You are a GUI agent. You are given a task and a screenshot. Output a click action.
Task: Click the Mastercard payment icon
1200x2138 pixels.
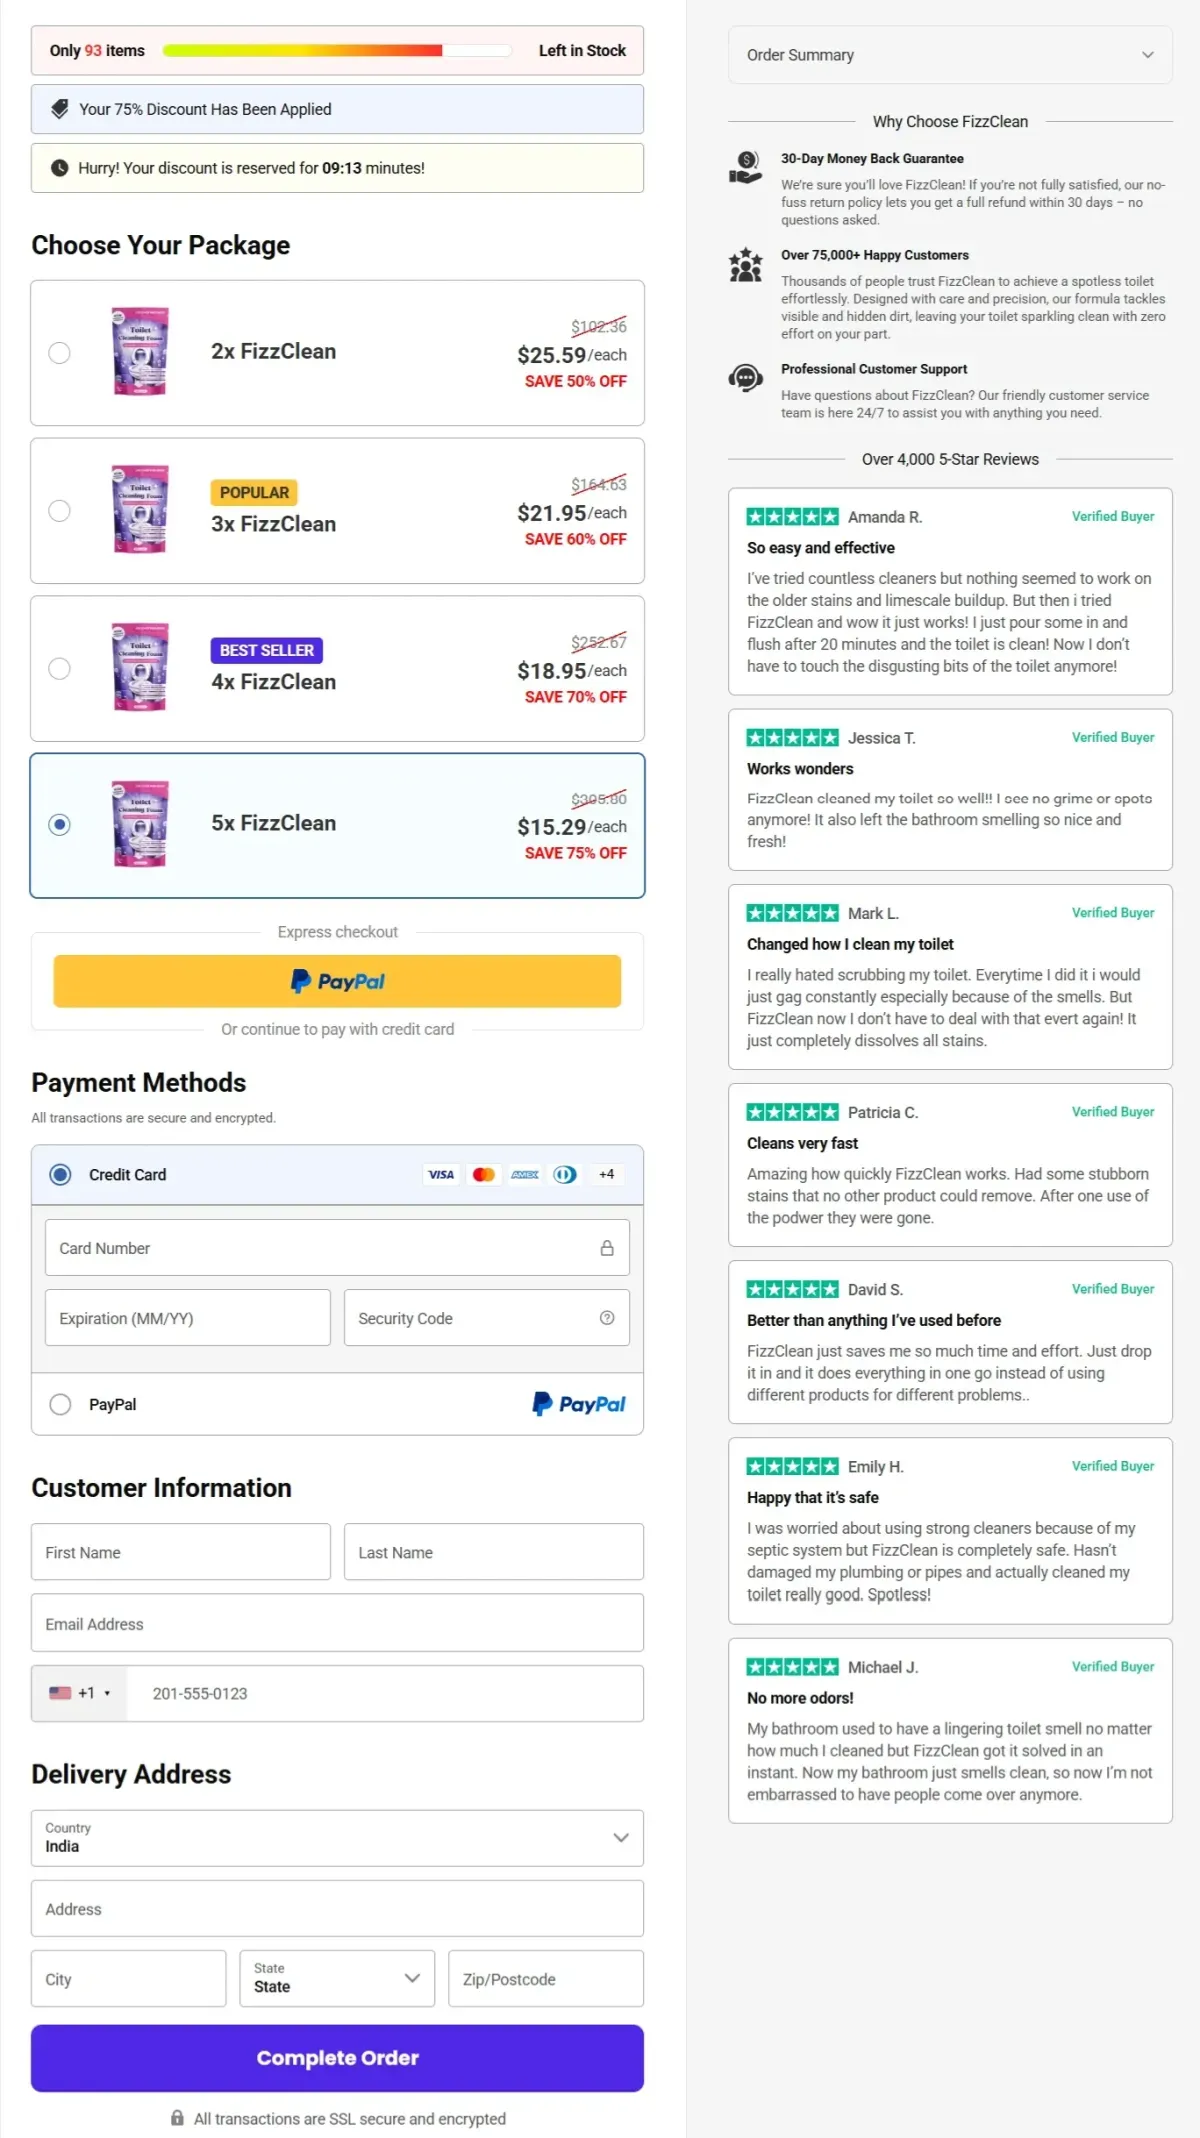click(x=482, y=1174)
